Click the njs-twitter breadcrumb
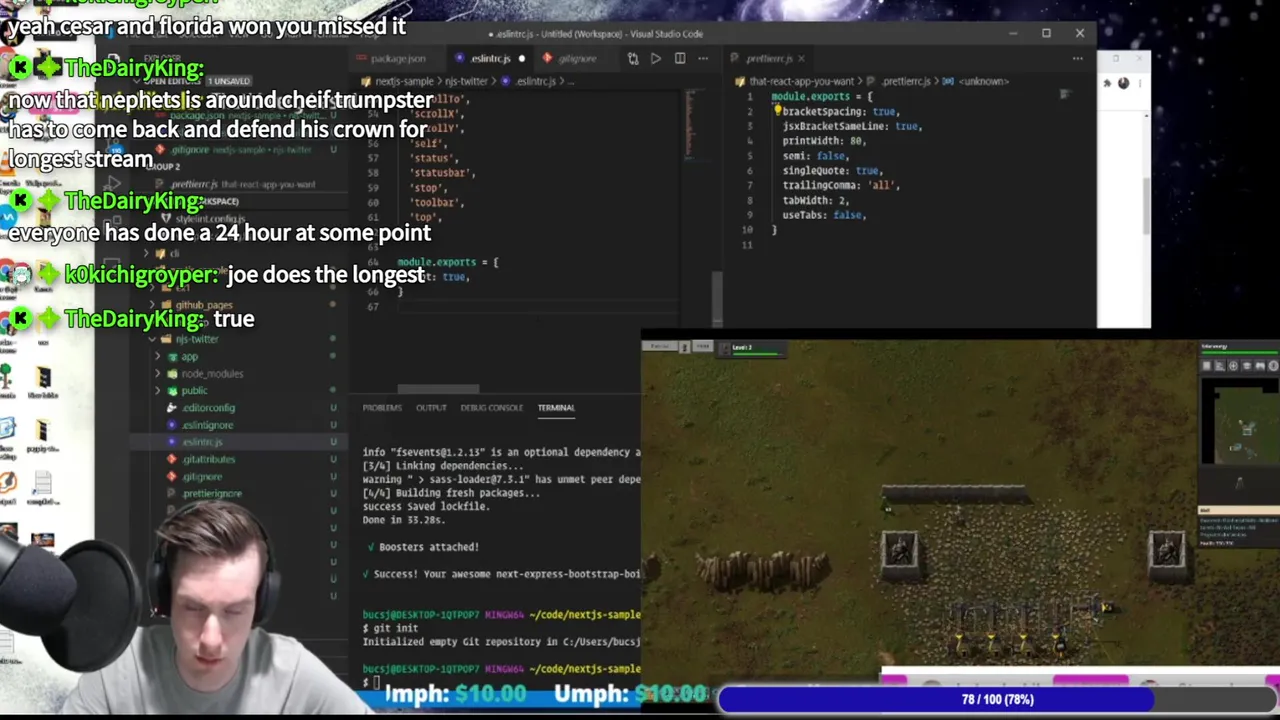Image resolution: width=1280 pixels, height=720 pixels. click(x=466, y=81)
